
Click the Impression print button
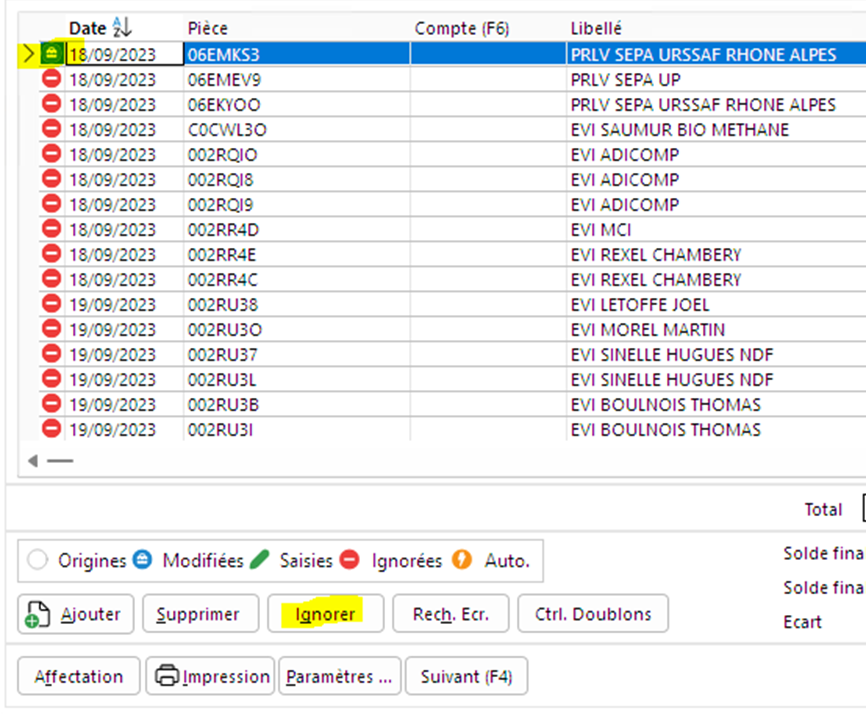point(211,677)
